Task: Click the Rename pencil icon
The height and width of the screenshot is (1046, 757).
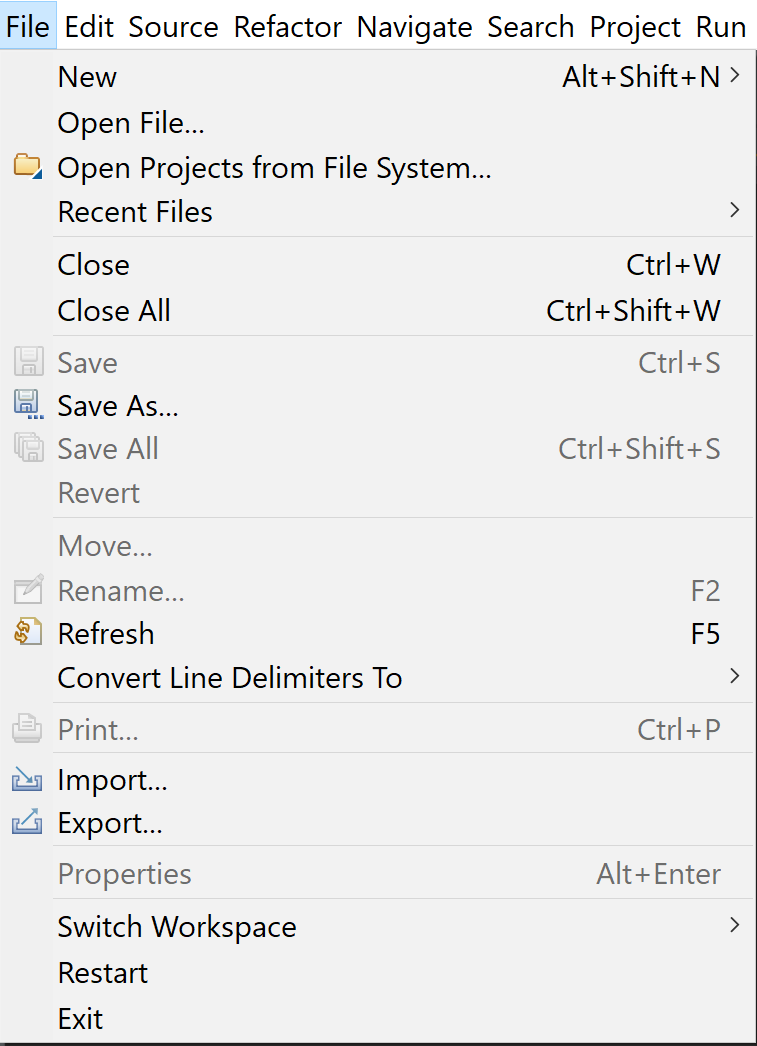Action: (x=27, y=590)
